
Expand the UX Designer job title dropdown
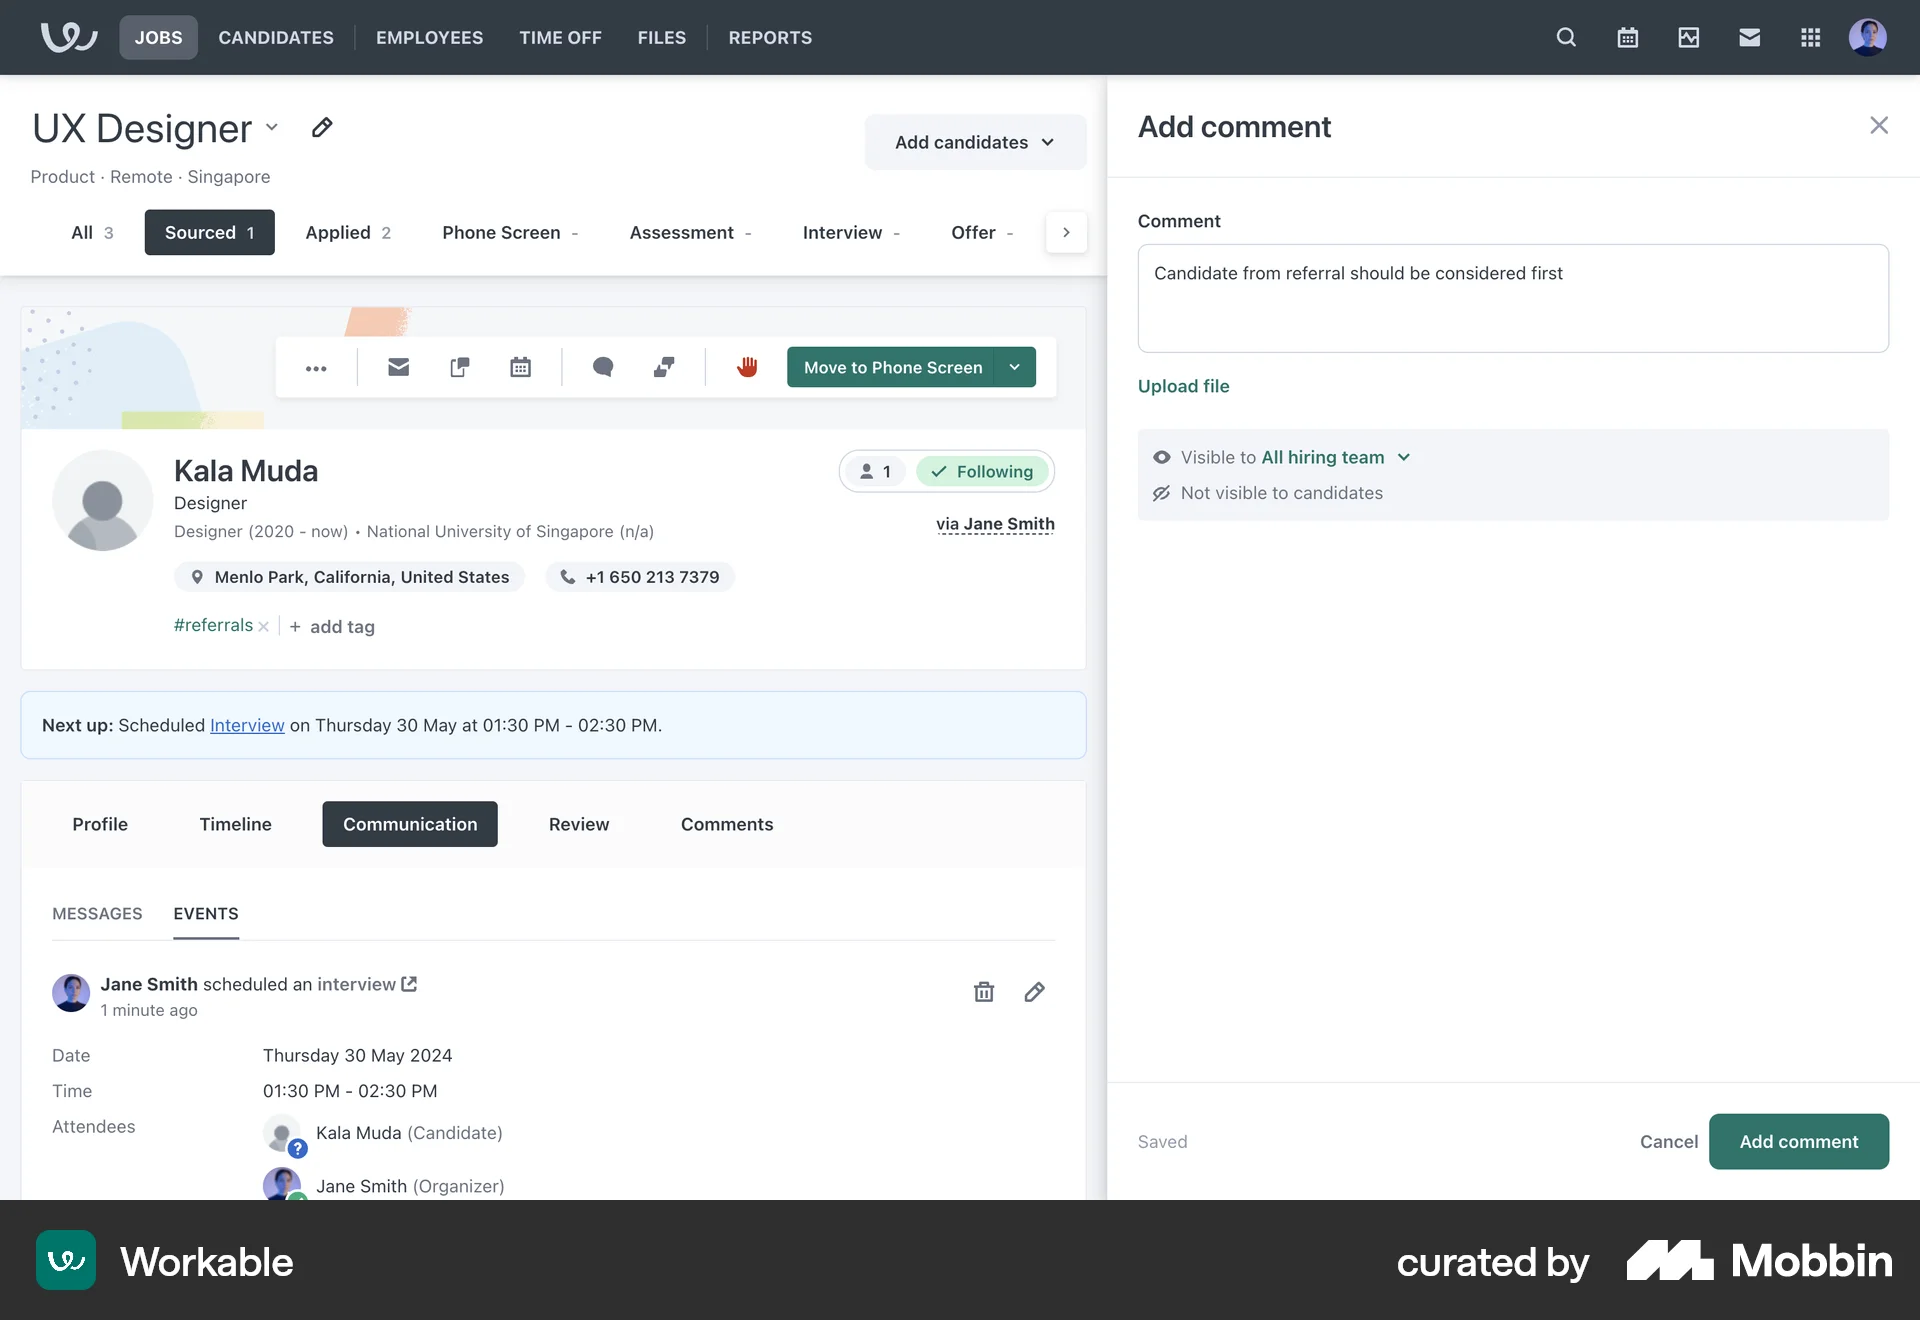click(272, 128)
